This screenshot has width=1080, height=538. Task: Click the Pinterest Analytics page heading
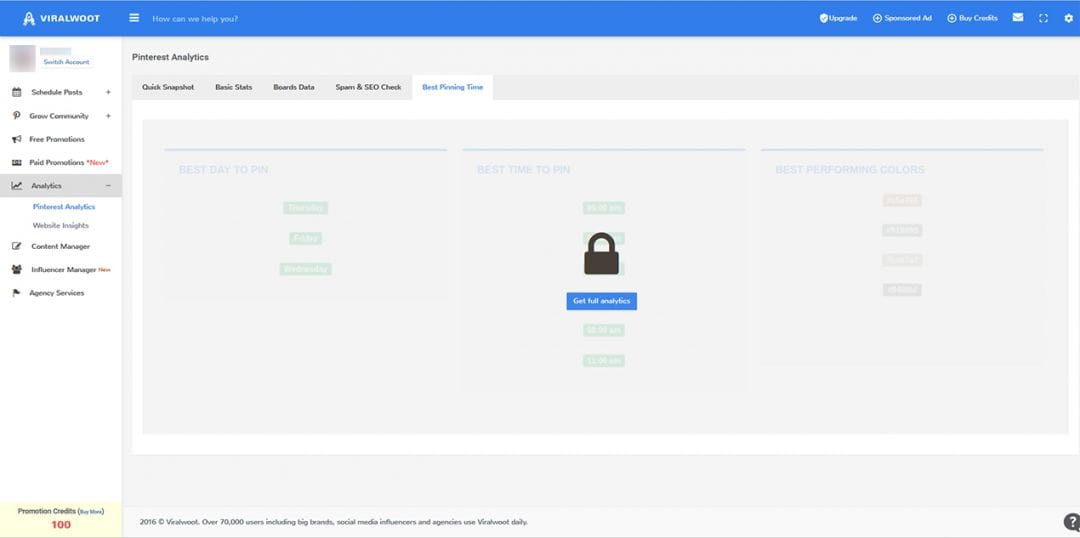click(x=170, y=57)
